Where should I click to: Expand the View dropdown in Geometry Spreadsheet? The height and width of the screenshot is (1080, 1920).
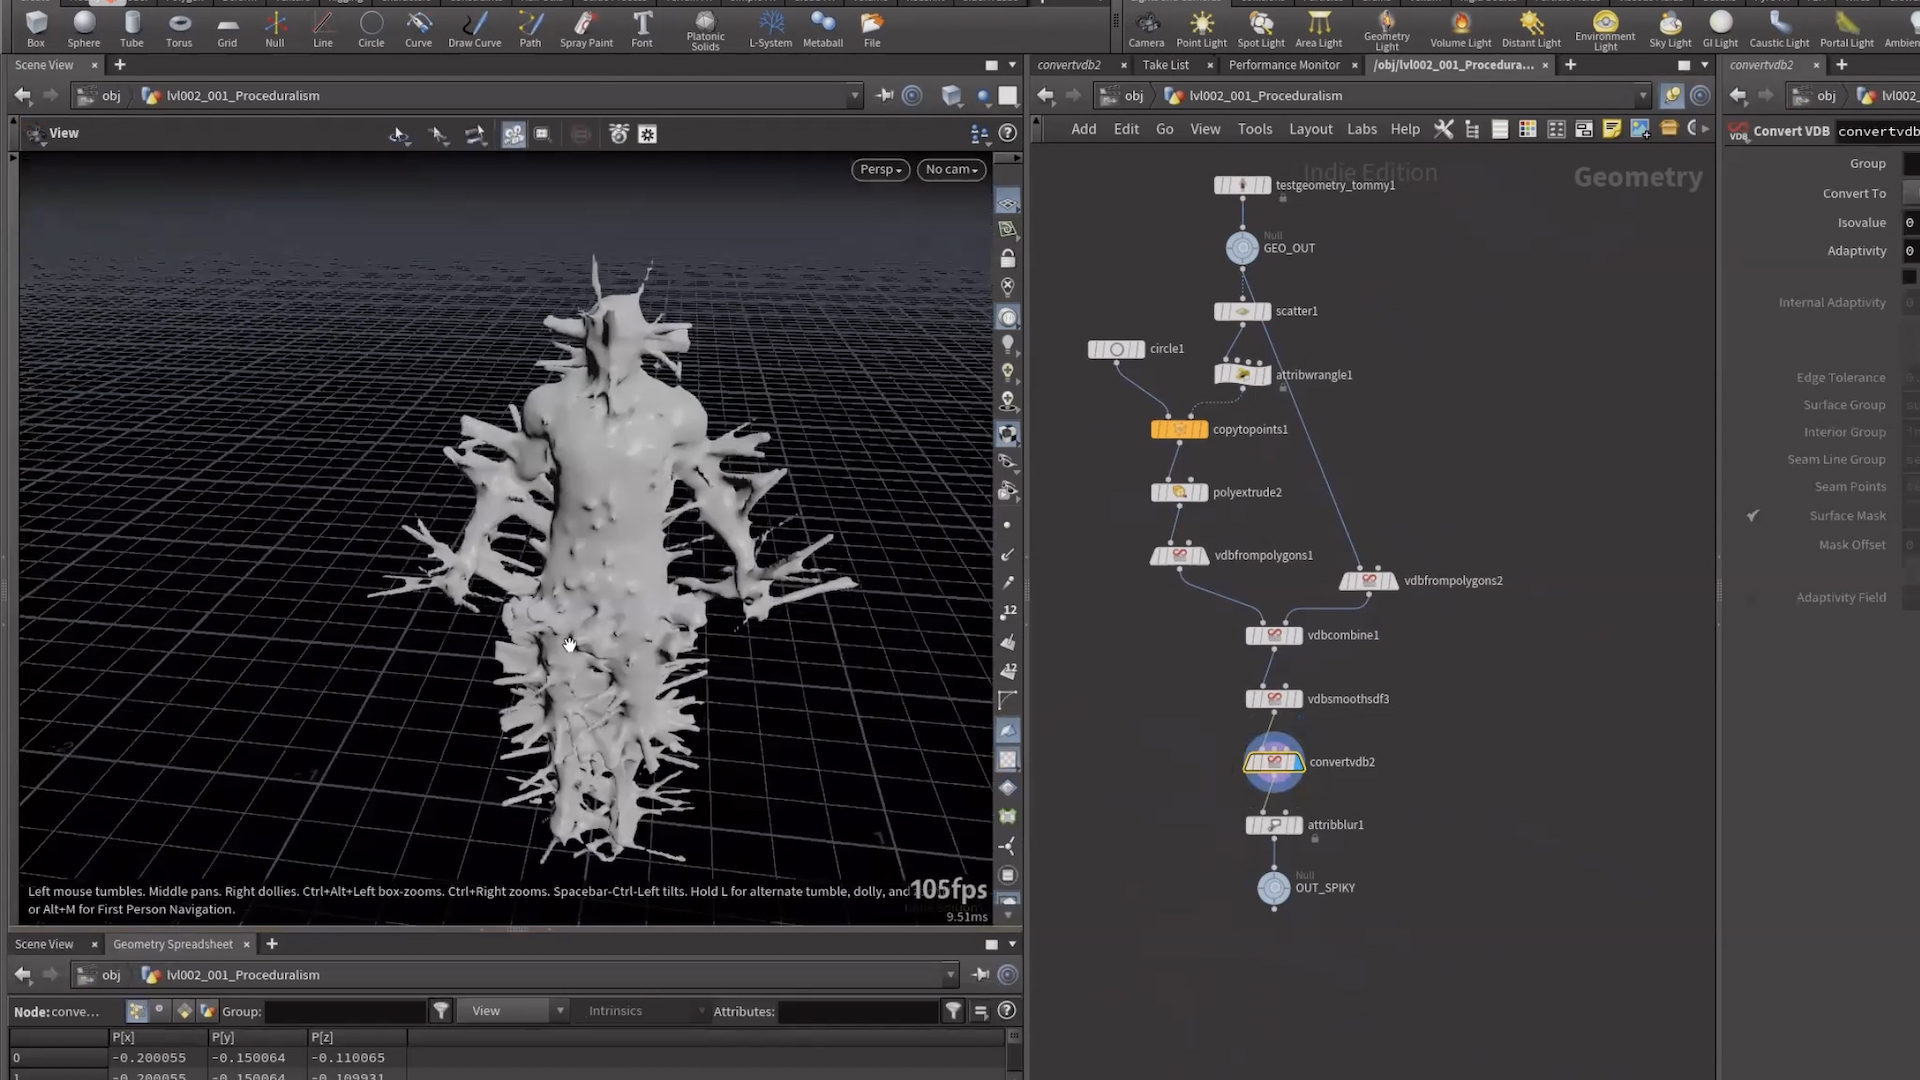(x=512, y=1011)
